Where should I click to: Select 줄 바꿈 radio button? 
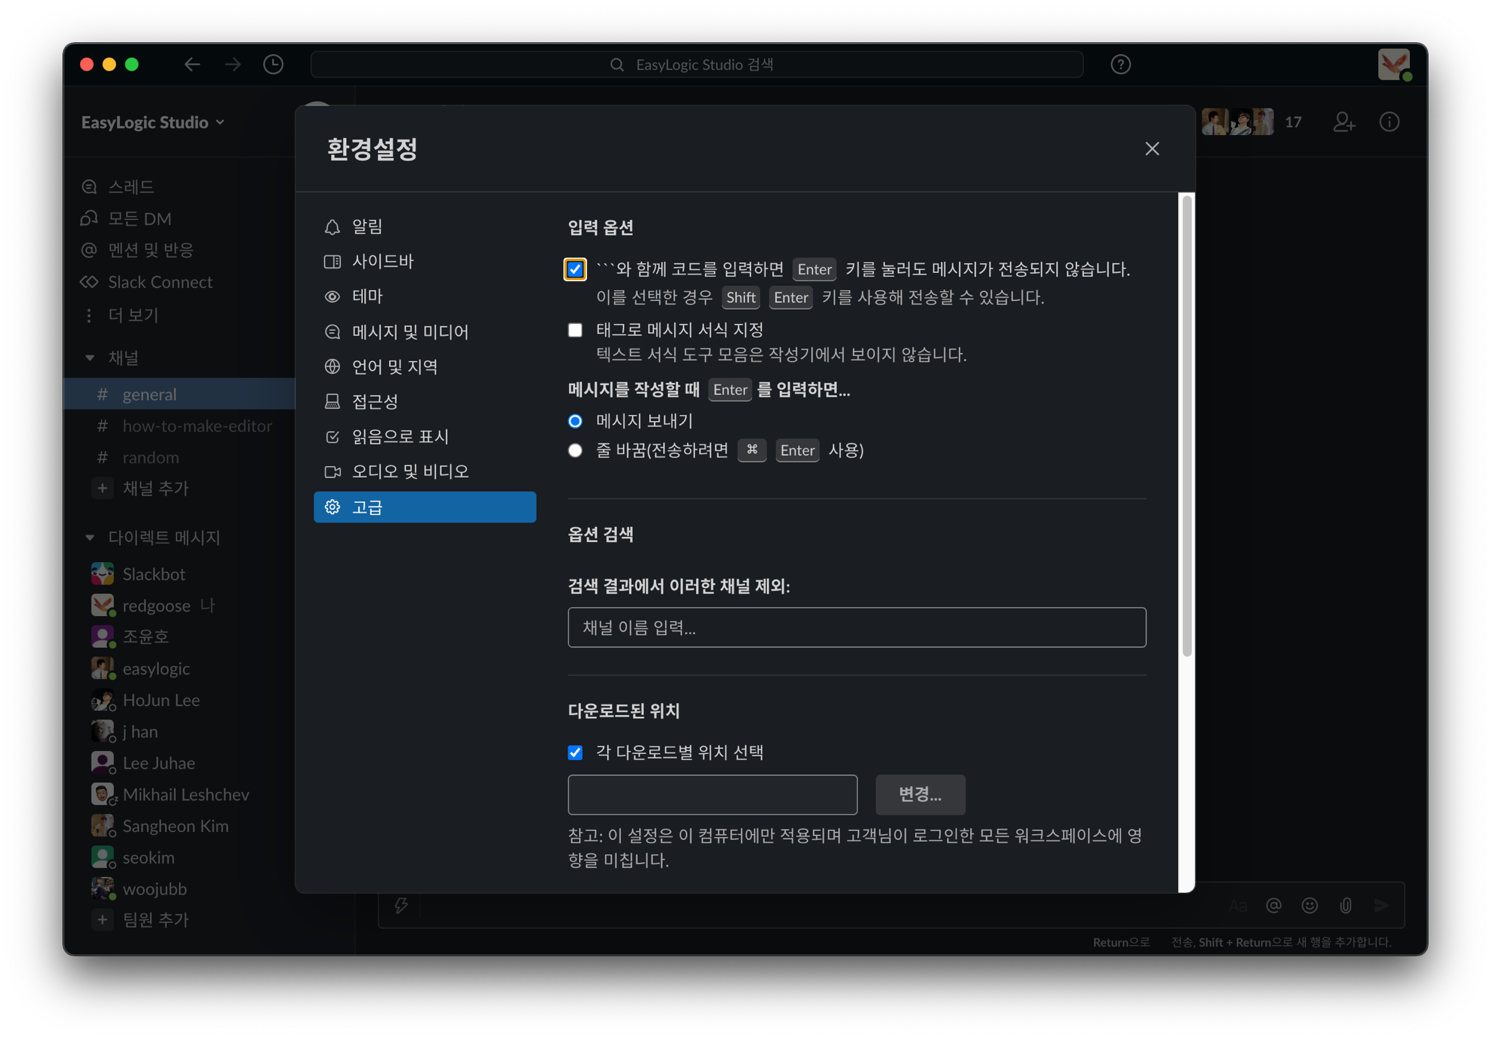(x=575, y=450)
